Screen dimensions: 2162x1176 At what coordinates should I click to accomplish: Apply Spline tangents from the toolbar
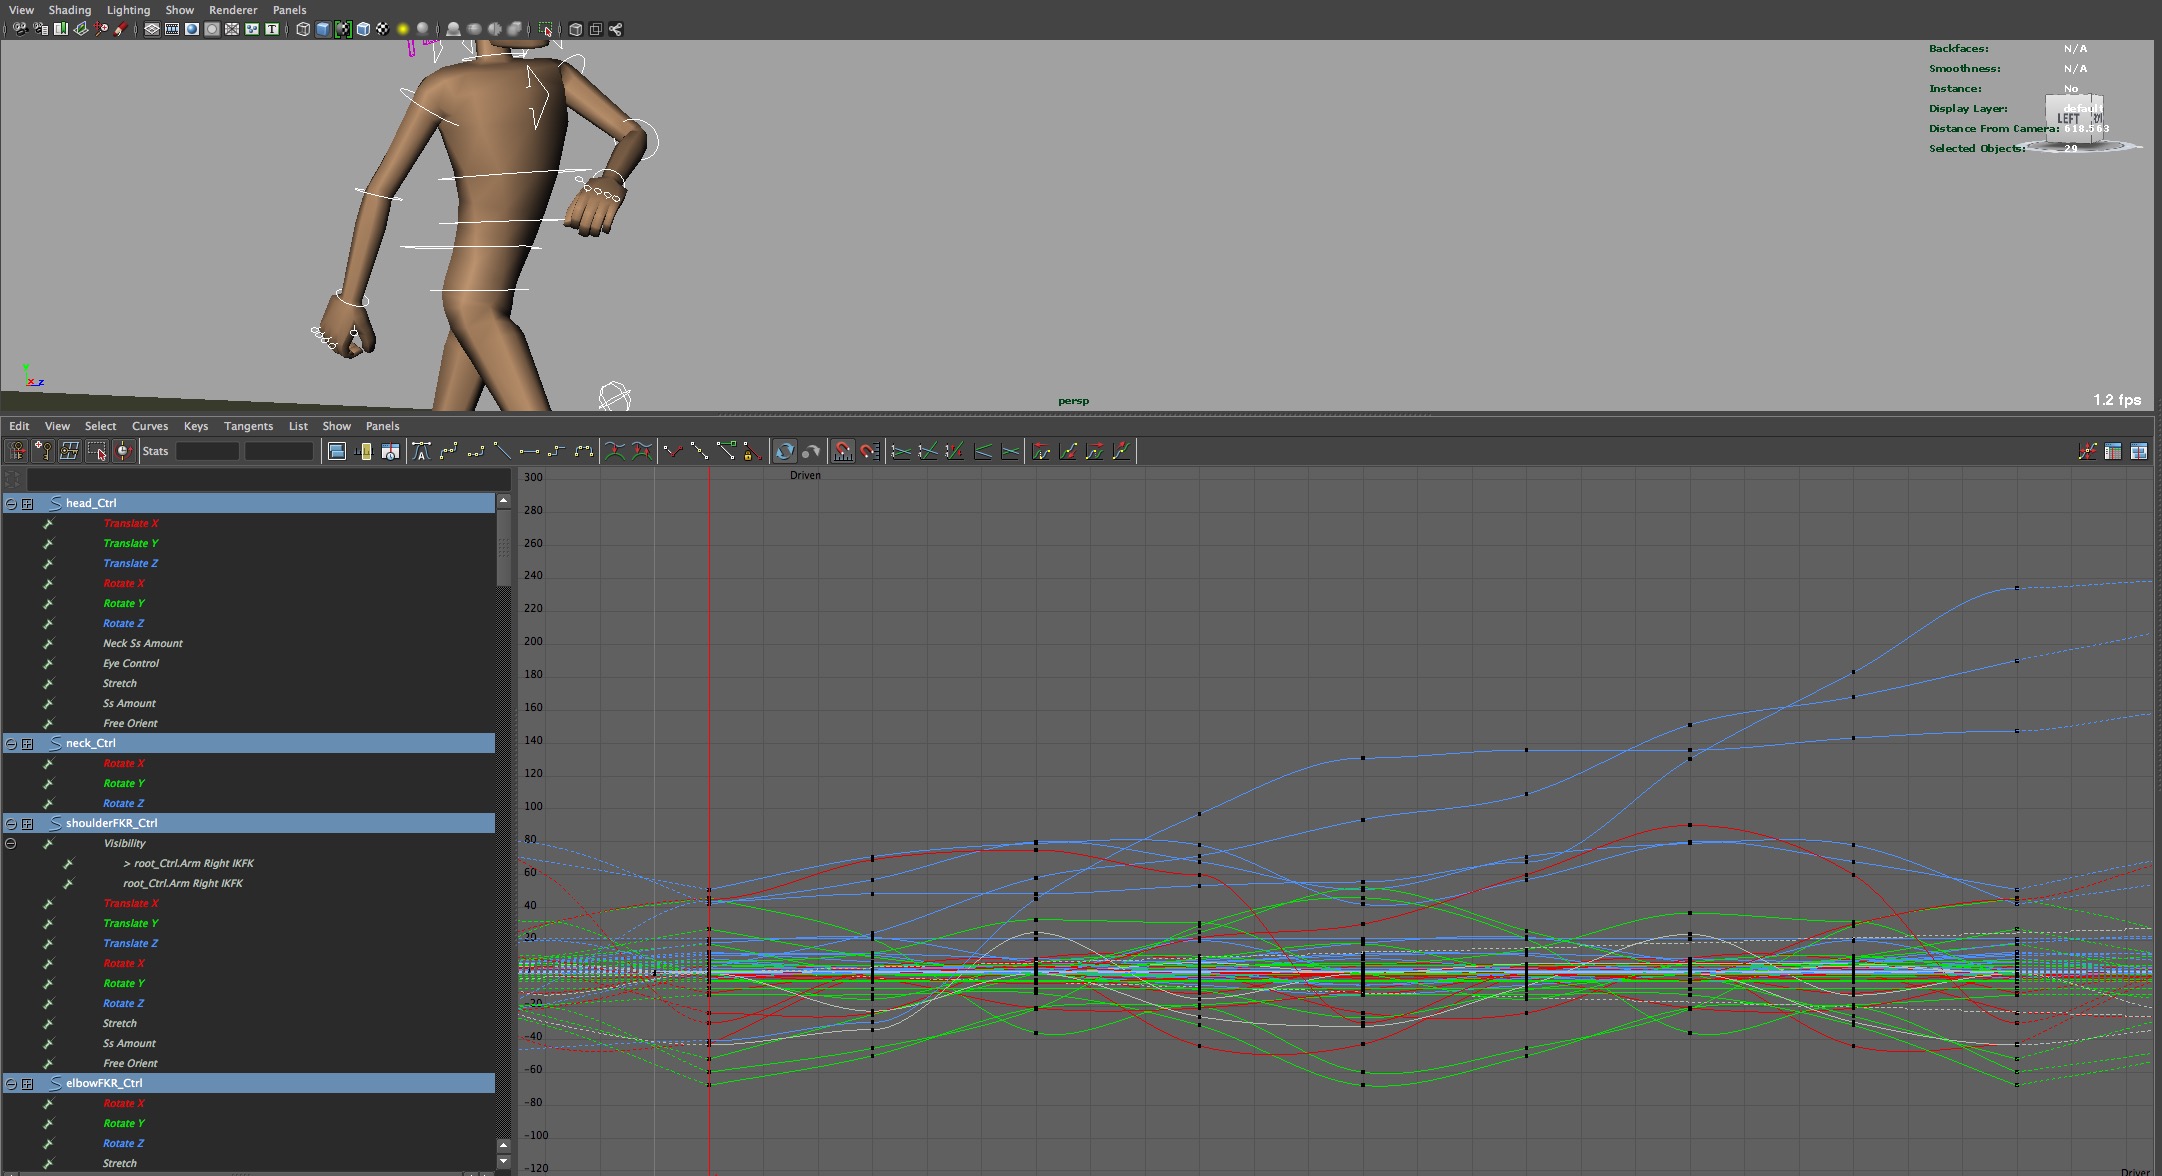448,451
